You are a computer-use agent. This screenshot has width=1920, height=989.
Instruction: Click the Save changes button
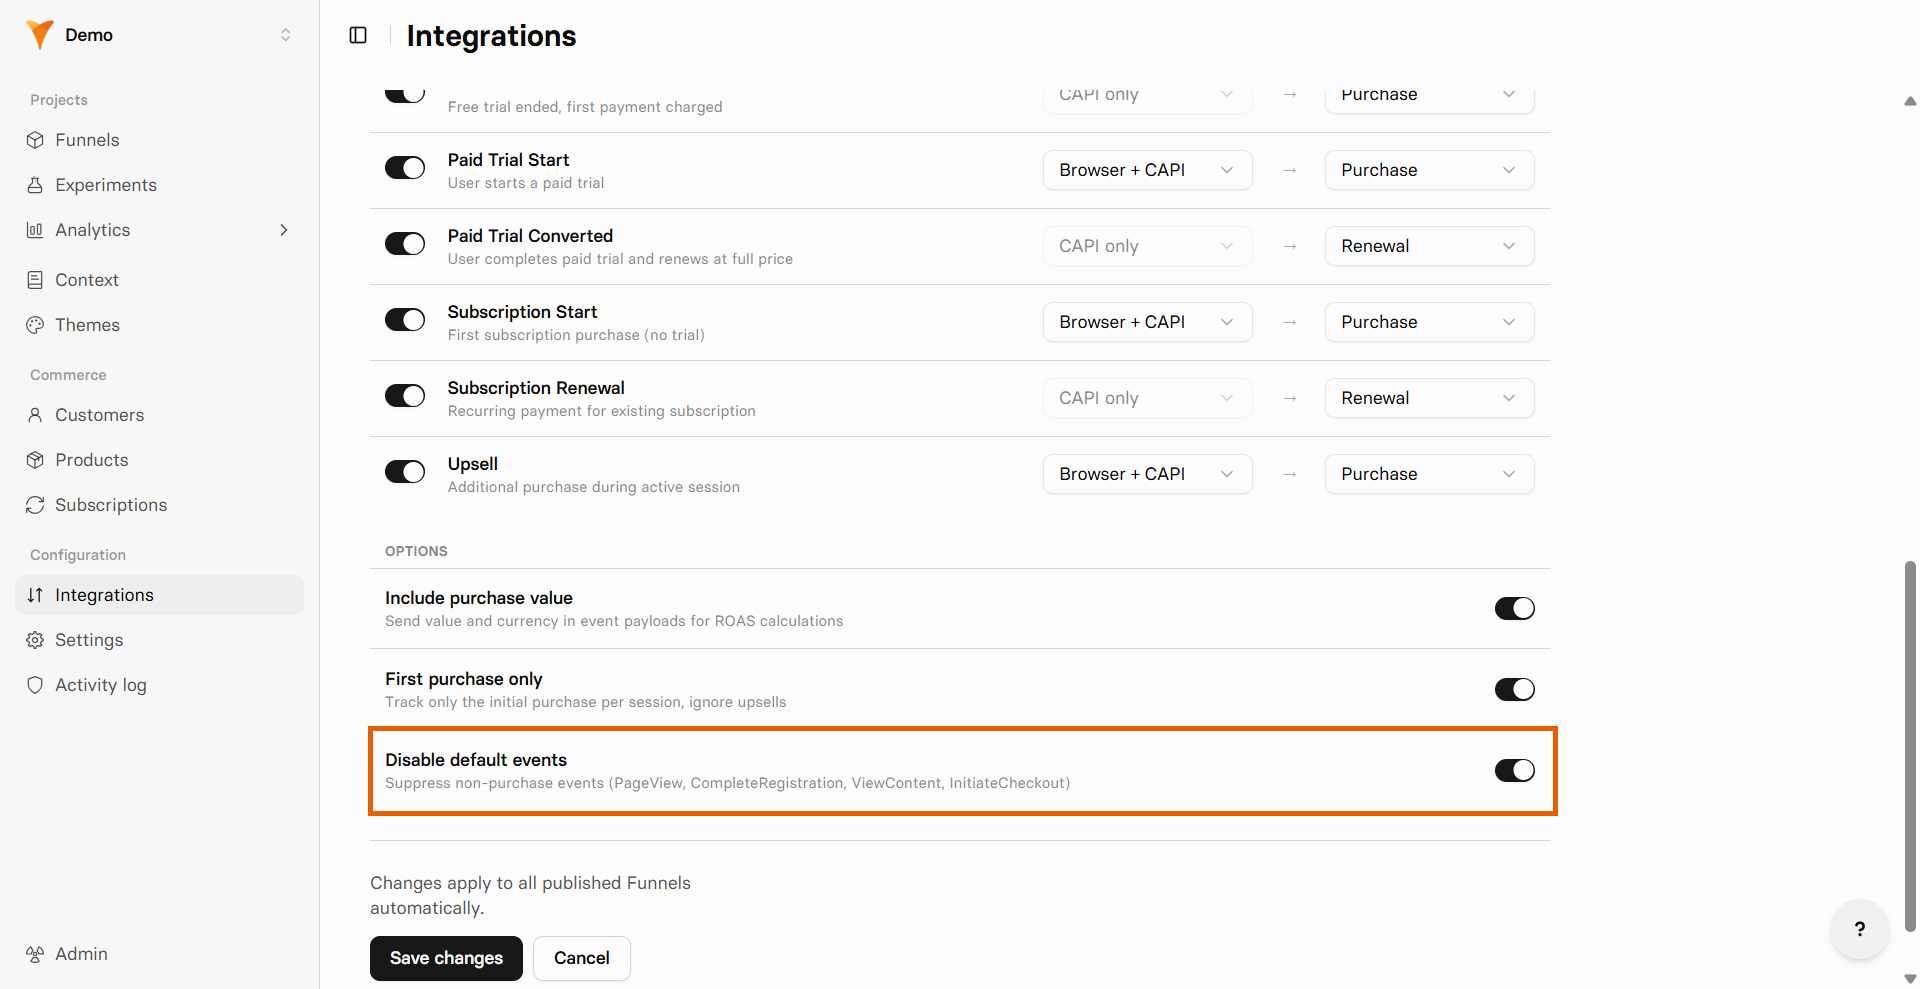446,958
